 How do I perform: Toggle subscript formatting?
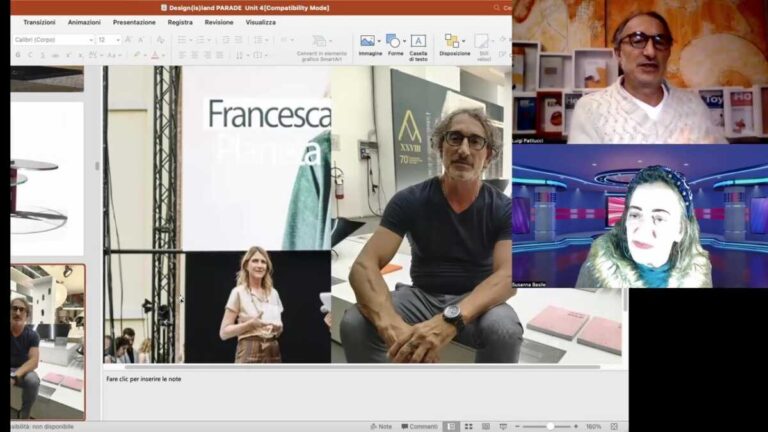pos(80,55)
